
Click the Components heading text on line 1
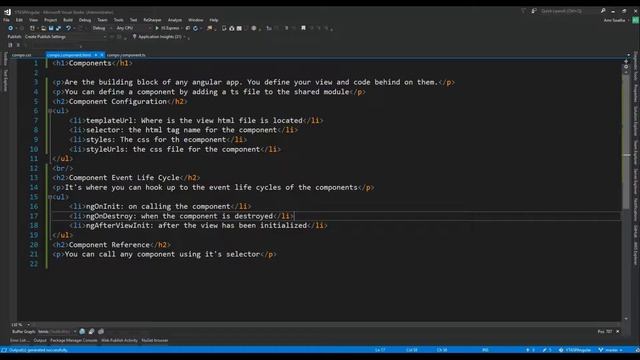pos(90,63)
